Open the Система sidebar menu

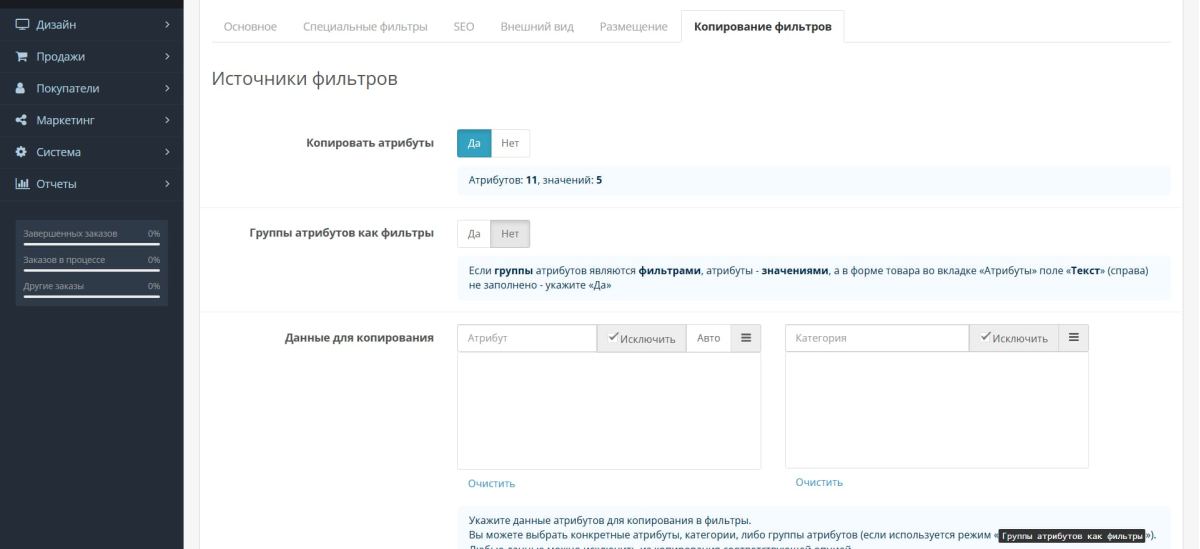pos(92,152)
